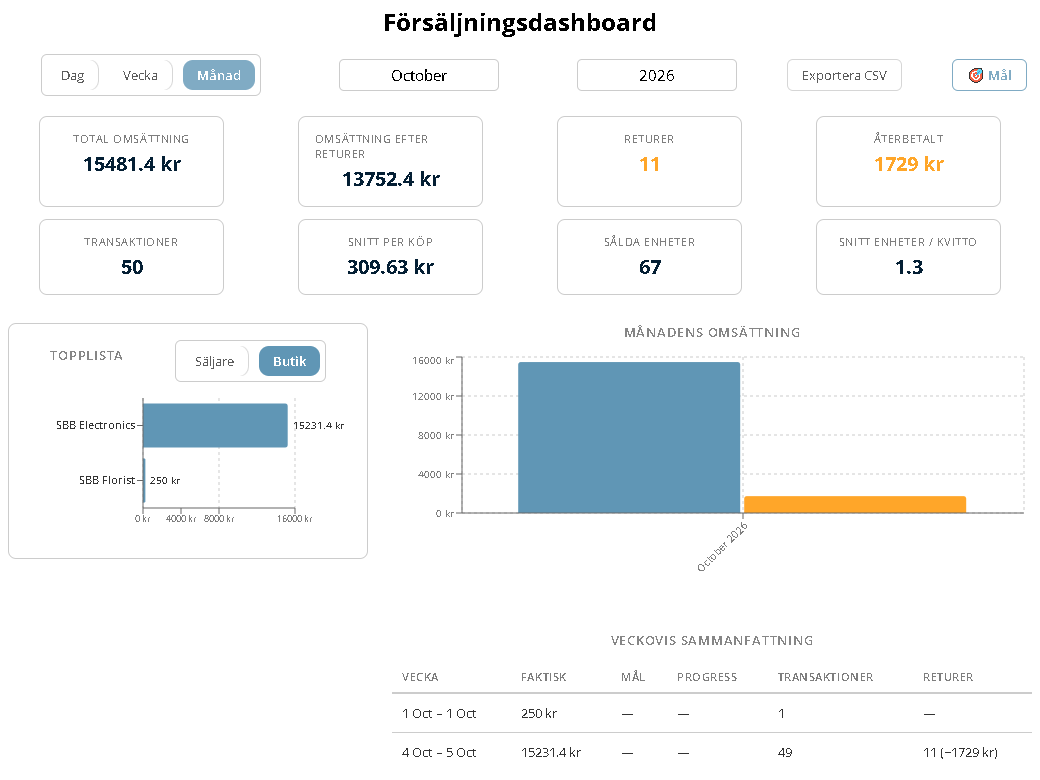Viewport: 1040px width, 780px height.
Task: Click the 15231.4 kr Faktisk cell
Action: (x=551, y=753)
